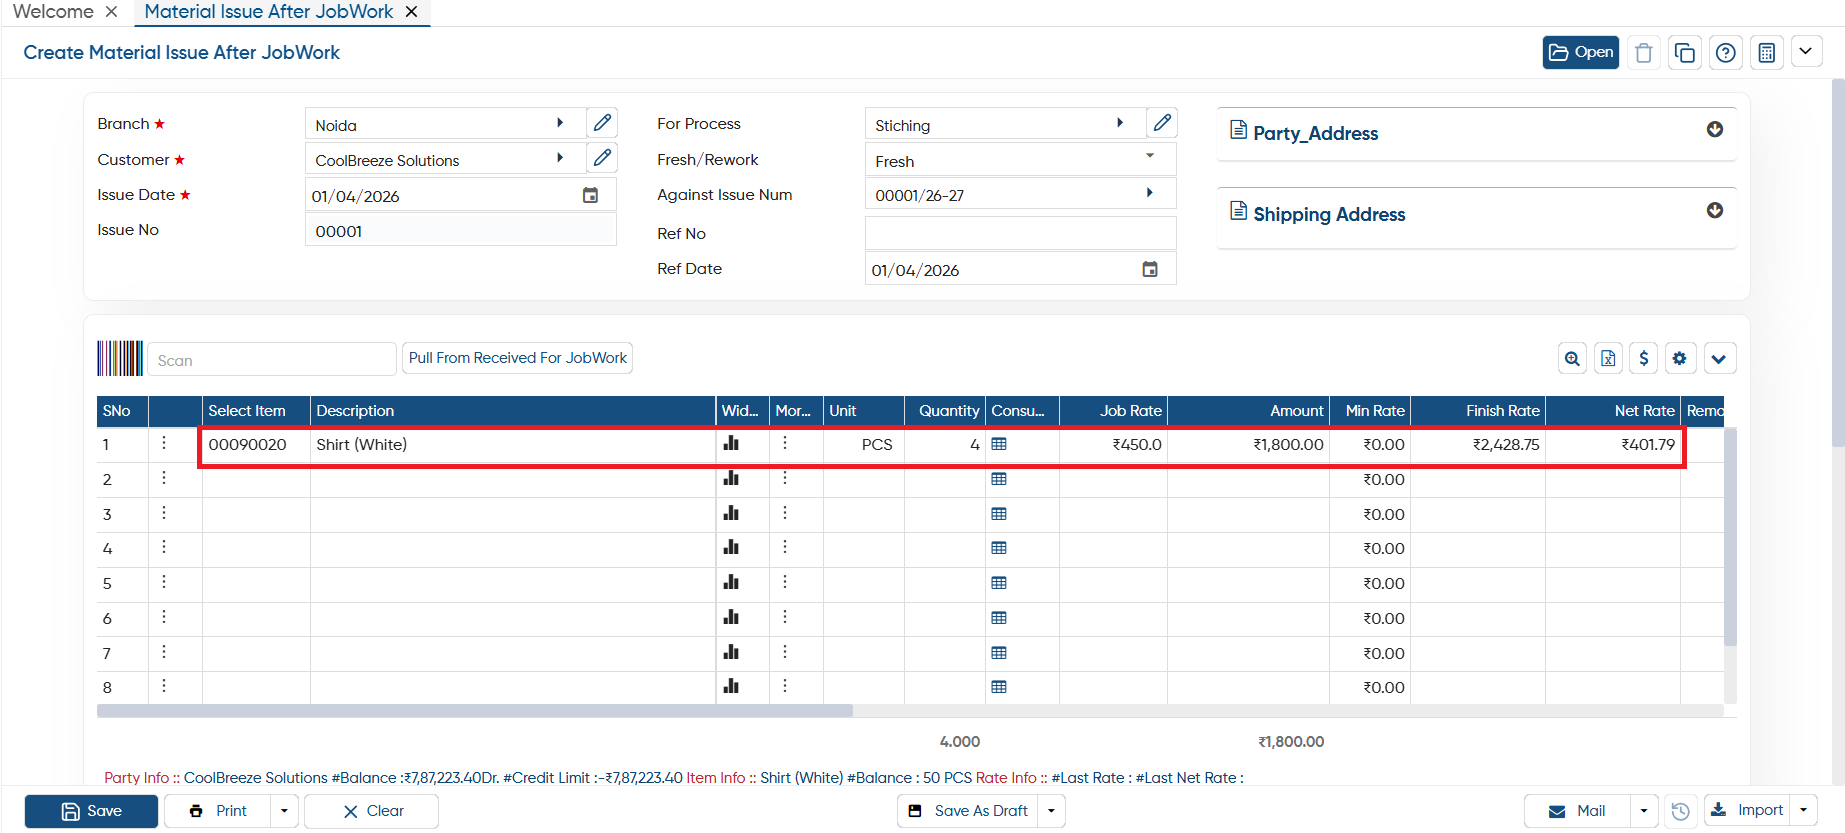Click Pull From Received For JobWork button
Image resolution: width=1845 pixels, height=833 pixels.
(517, 358)
